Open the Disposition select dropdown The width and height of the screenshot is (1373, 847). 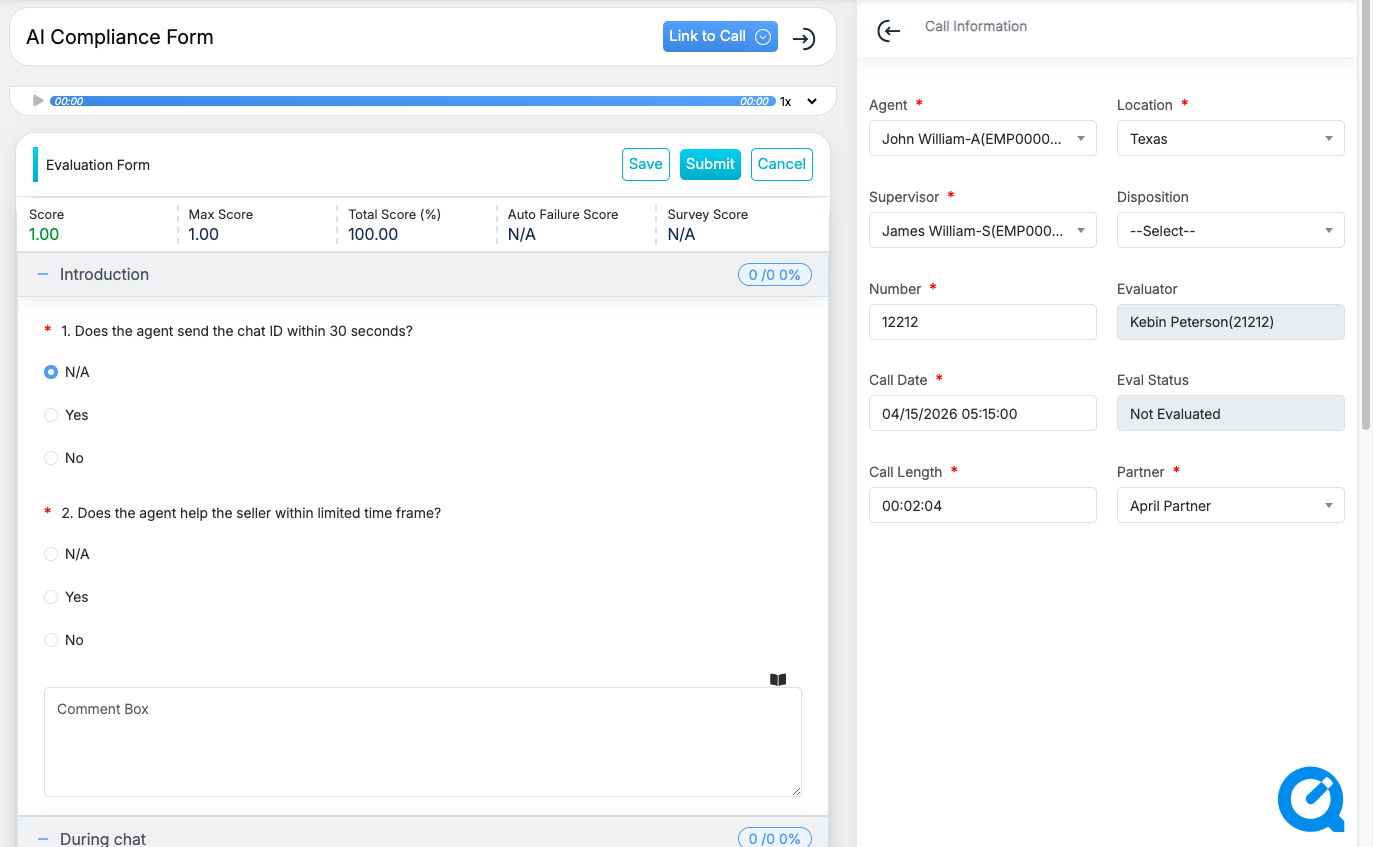pyautogui.click(x=1230, y=231)
